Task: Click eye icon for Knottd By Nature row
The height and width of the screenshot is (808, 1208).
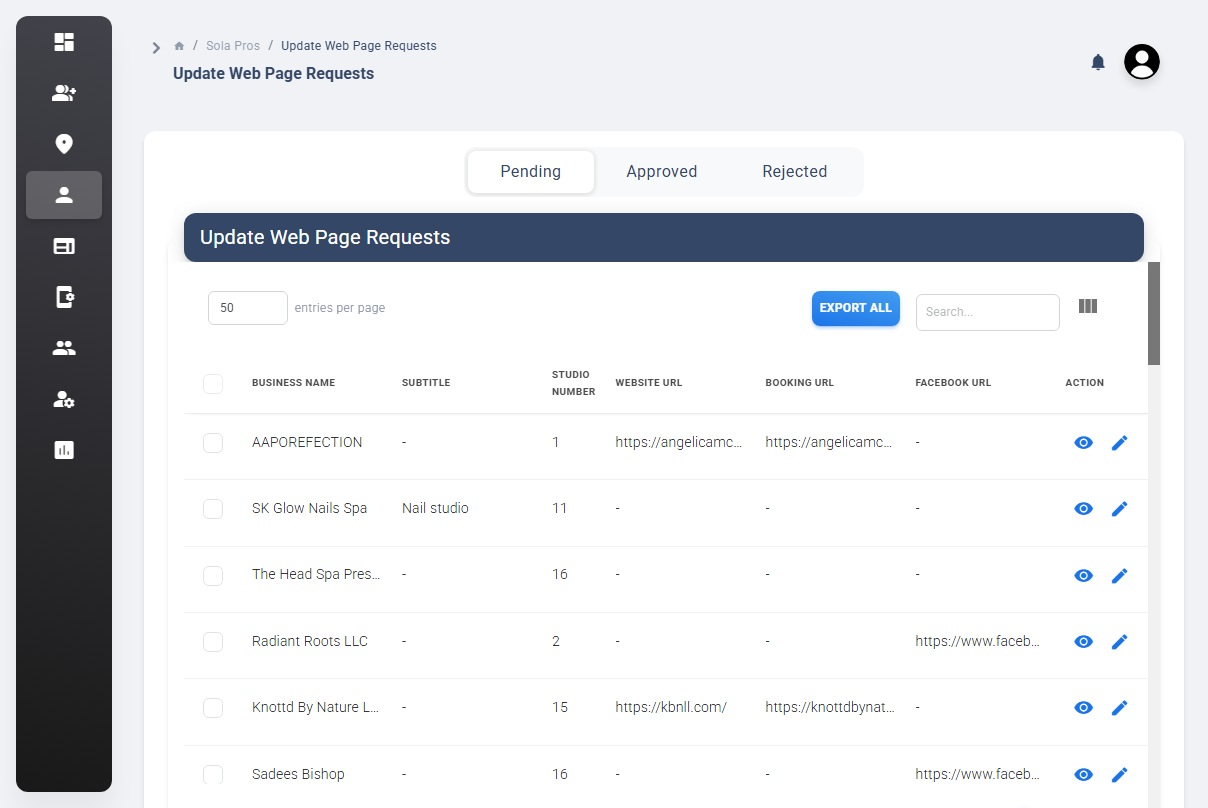Action: click(x=1083, y=707)
